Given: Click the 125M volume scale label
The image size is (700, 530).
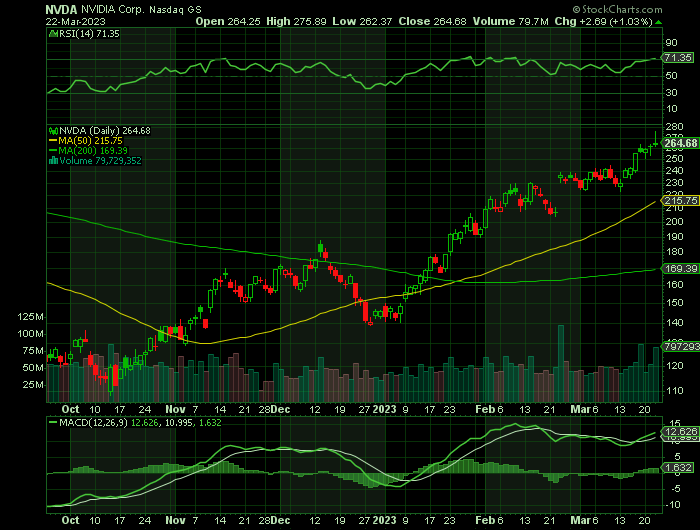Looking at the screenshot, I should (x=31, y=317).
